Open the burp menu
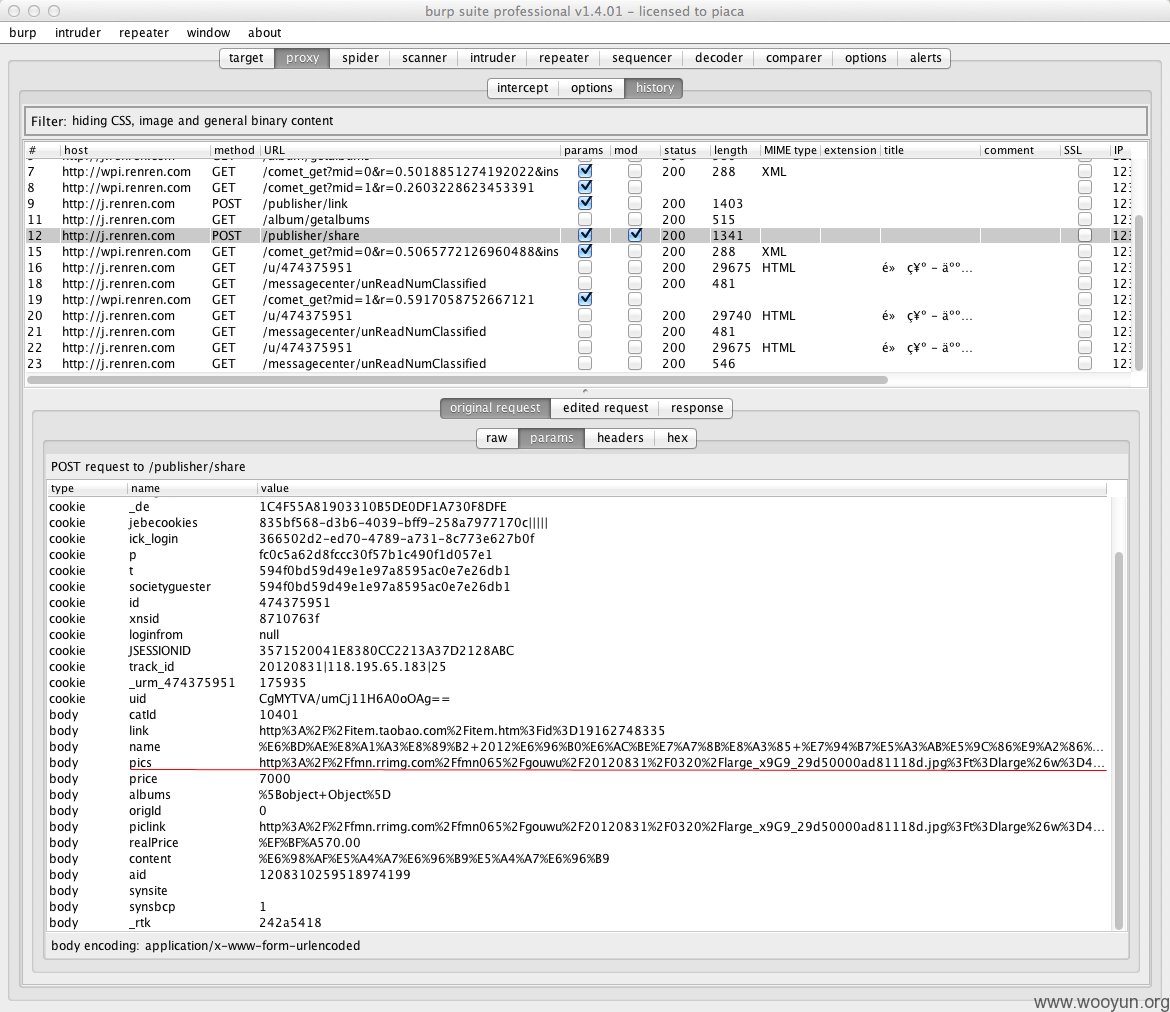Viewport: 1170px width, 1012px height. pos(22,33)
